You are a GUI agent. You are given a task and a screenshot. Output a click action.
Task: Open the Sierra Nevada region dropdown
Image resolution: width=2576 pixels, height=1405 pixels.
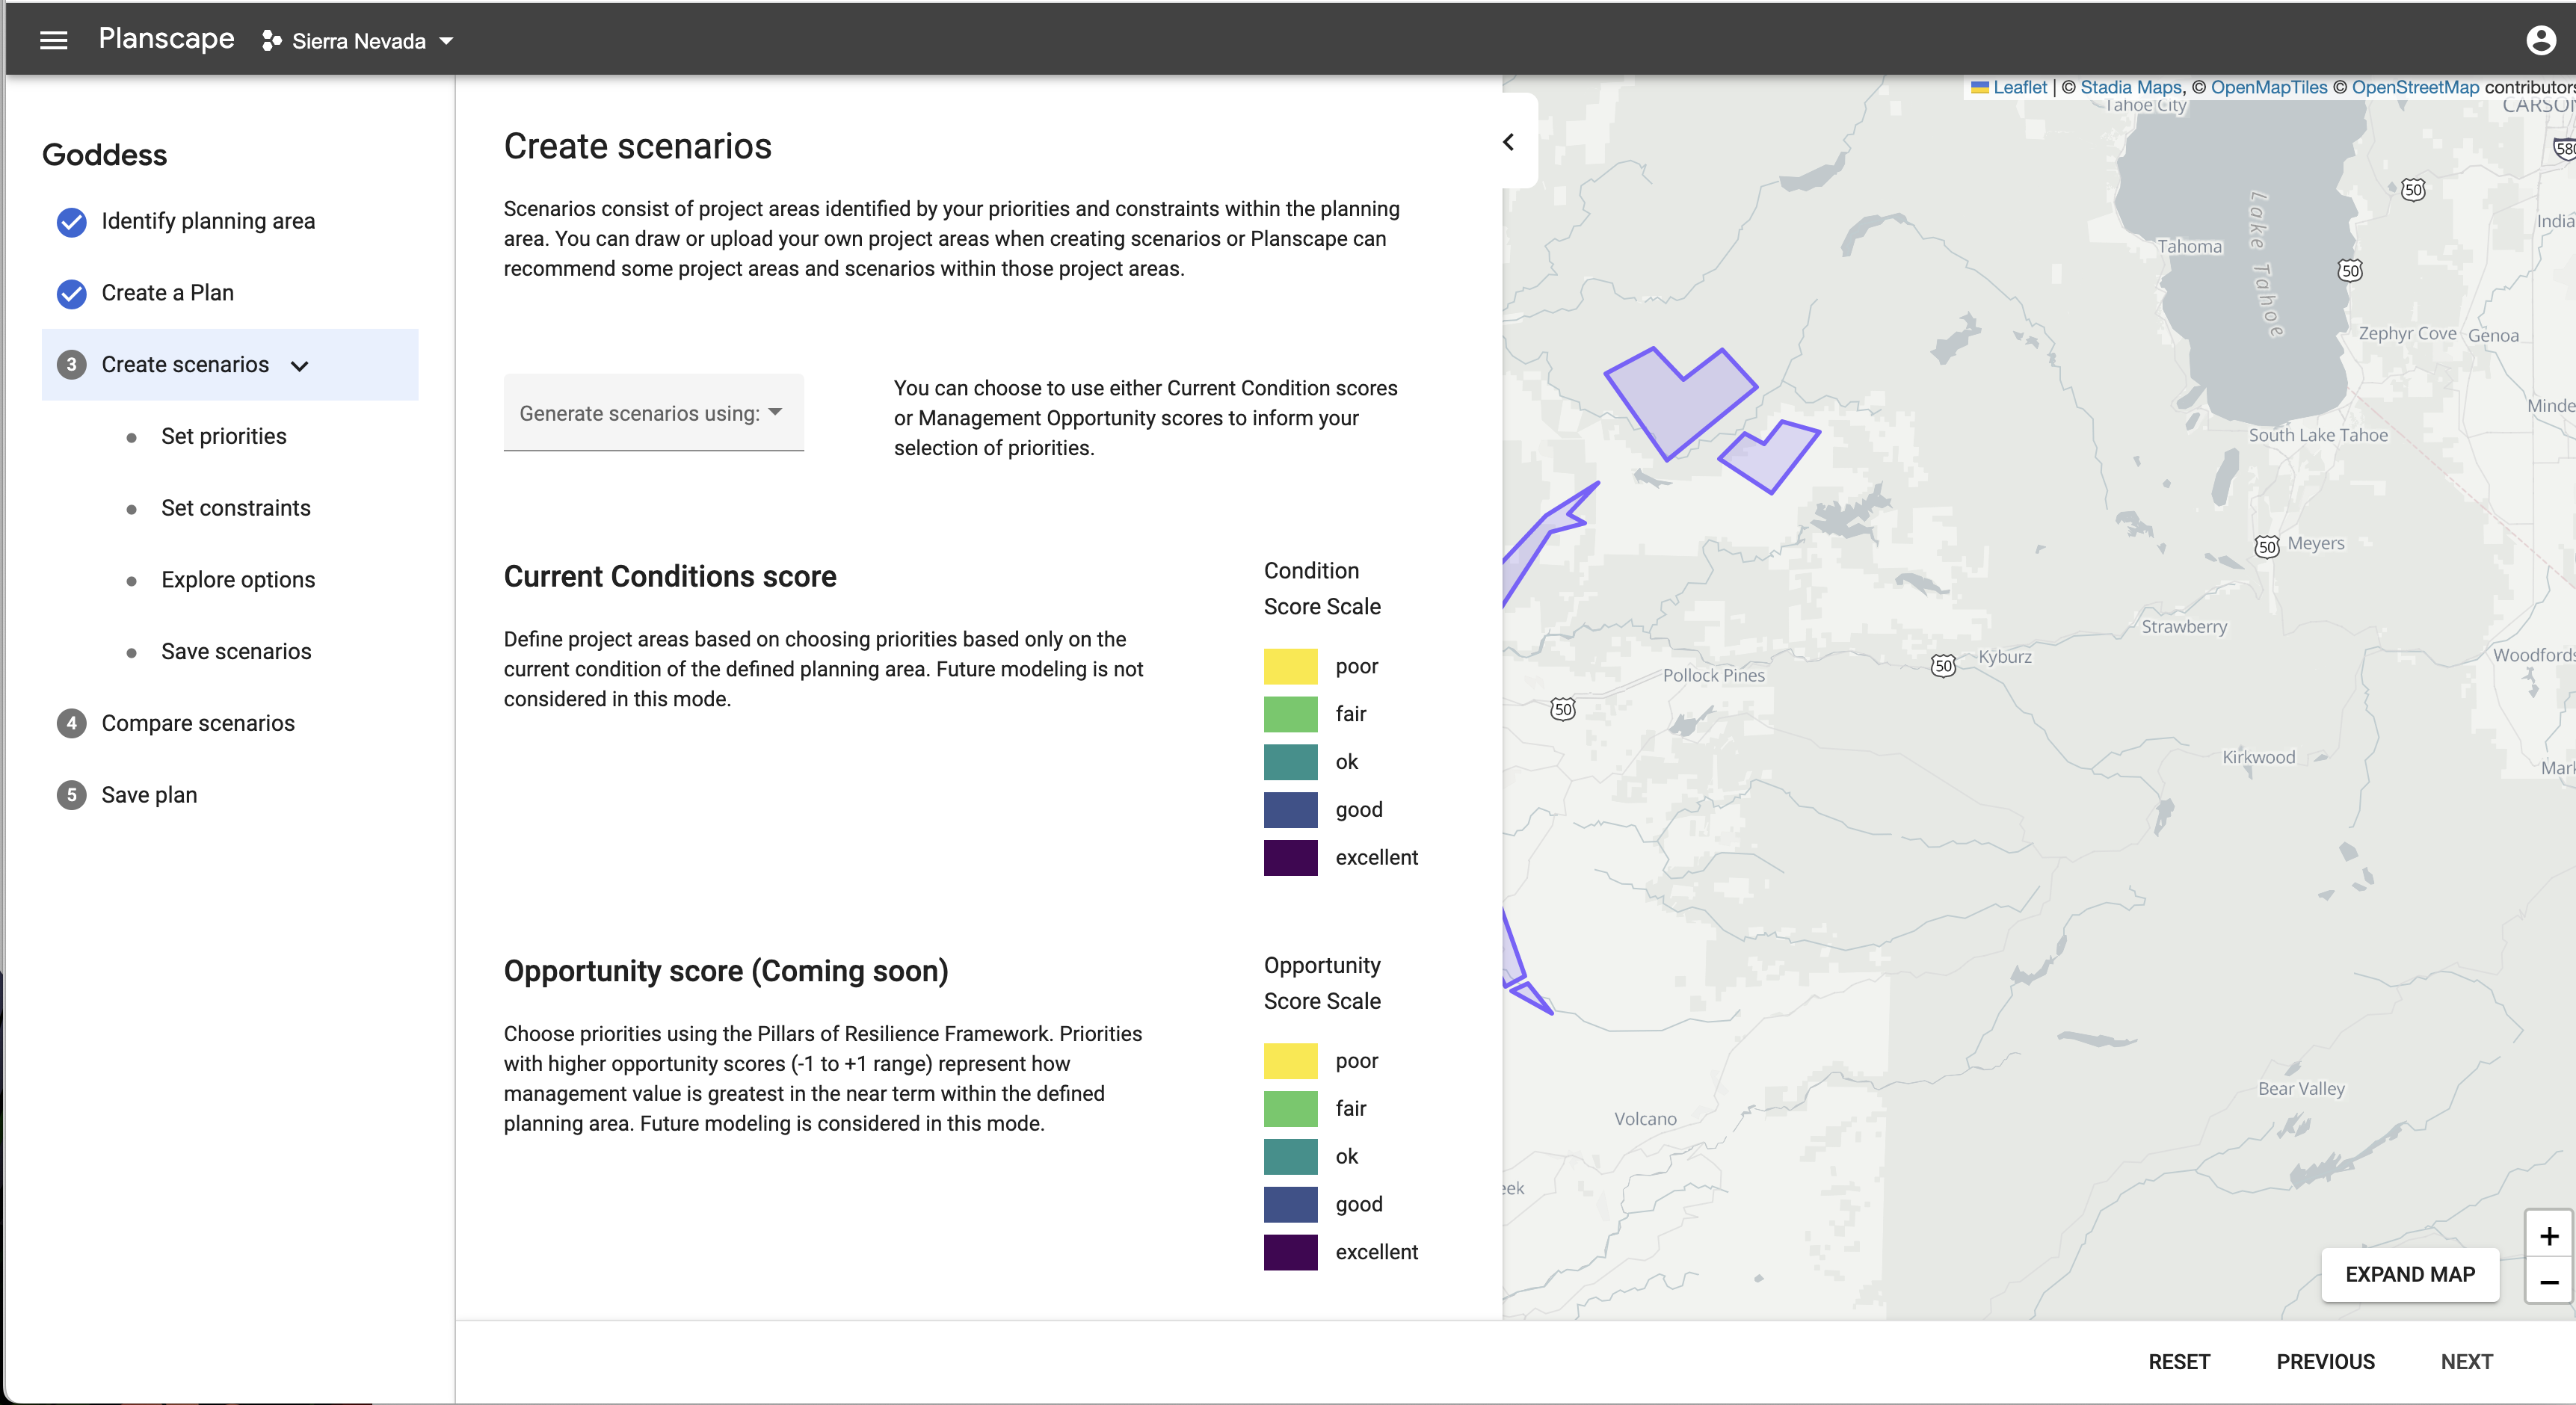pos(446,41)
